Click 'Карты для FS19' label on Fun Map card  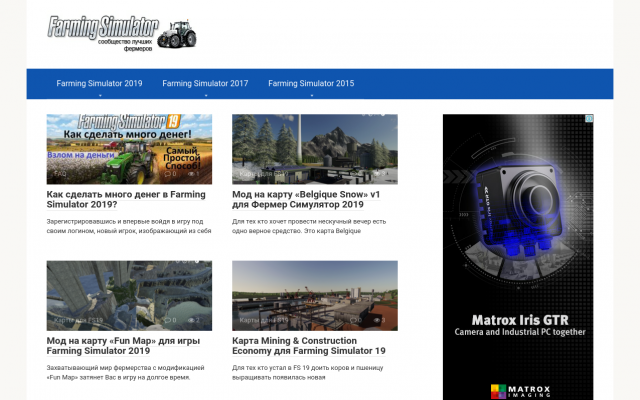(78, 320)
